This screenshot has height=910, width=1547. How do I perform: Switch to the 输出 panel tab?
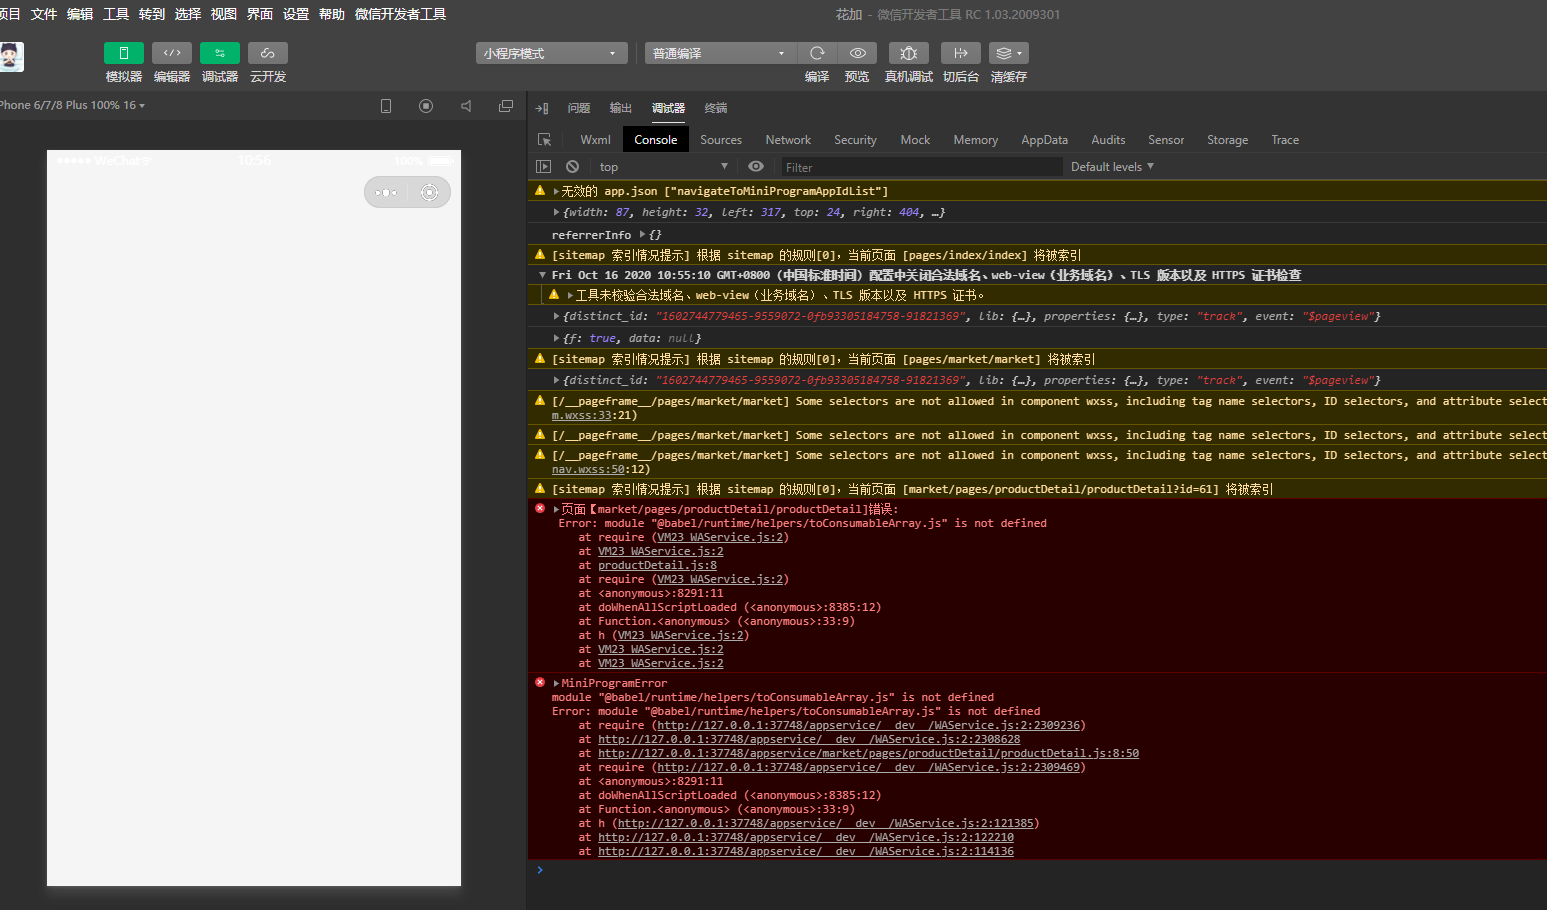[621, 108]
